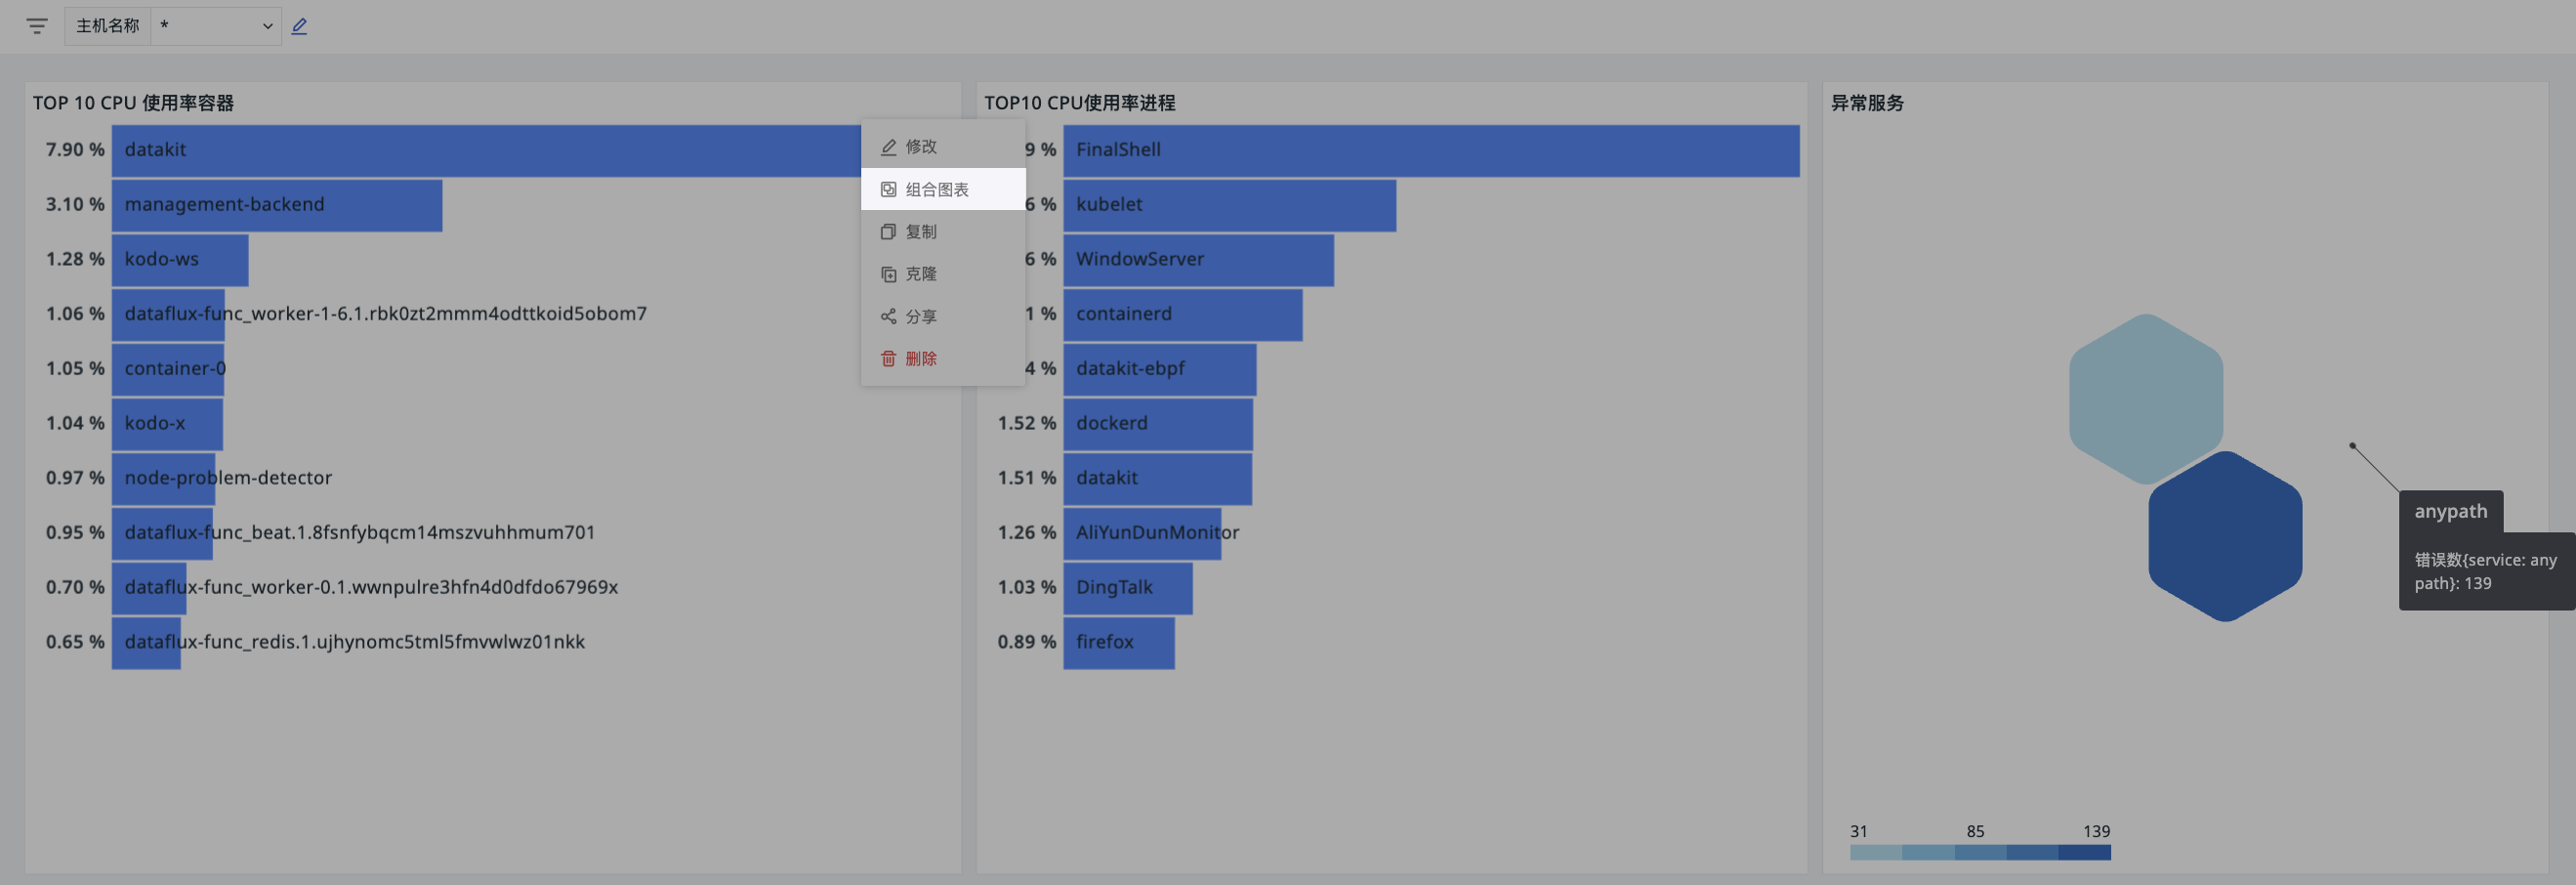
Task: Click the share icon beside 分享
Action: [888, 316]
